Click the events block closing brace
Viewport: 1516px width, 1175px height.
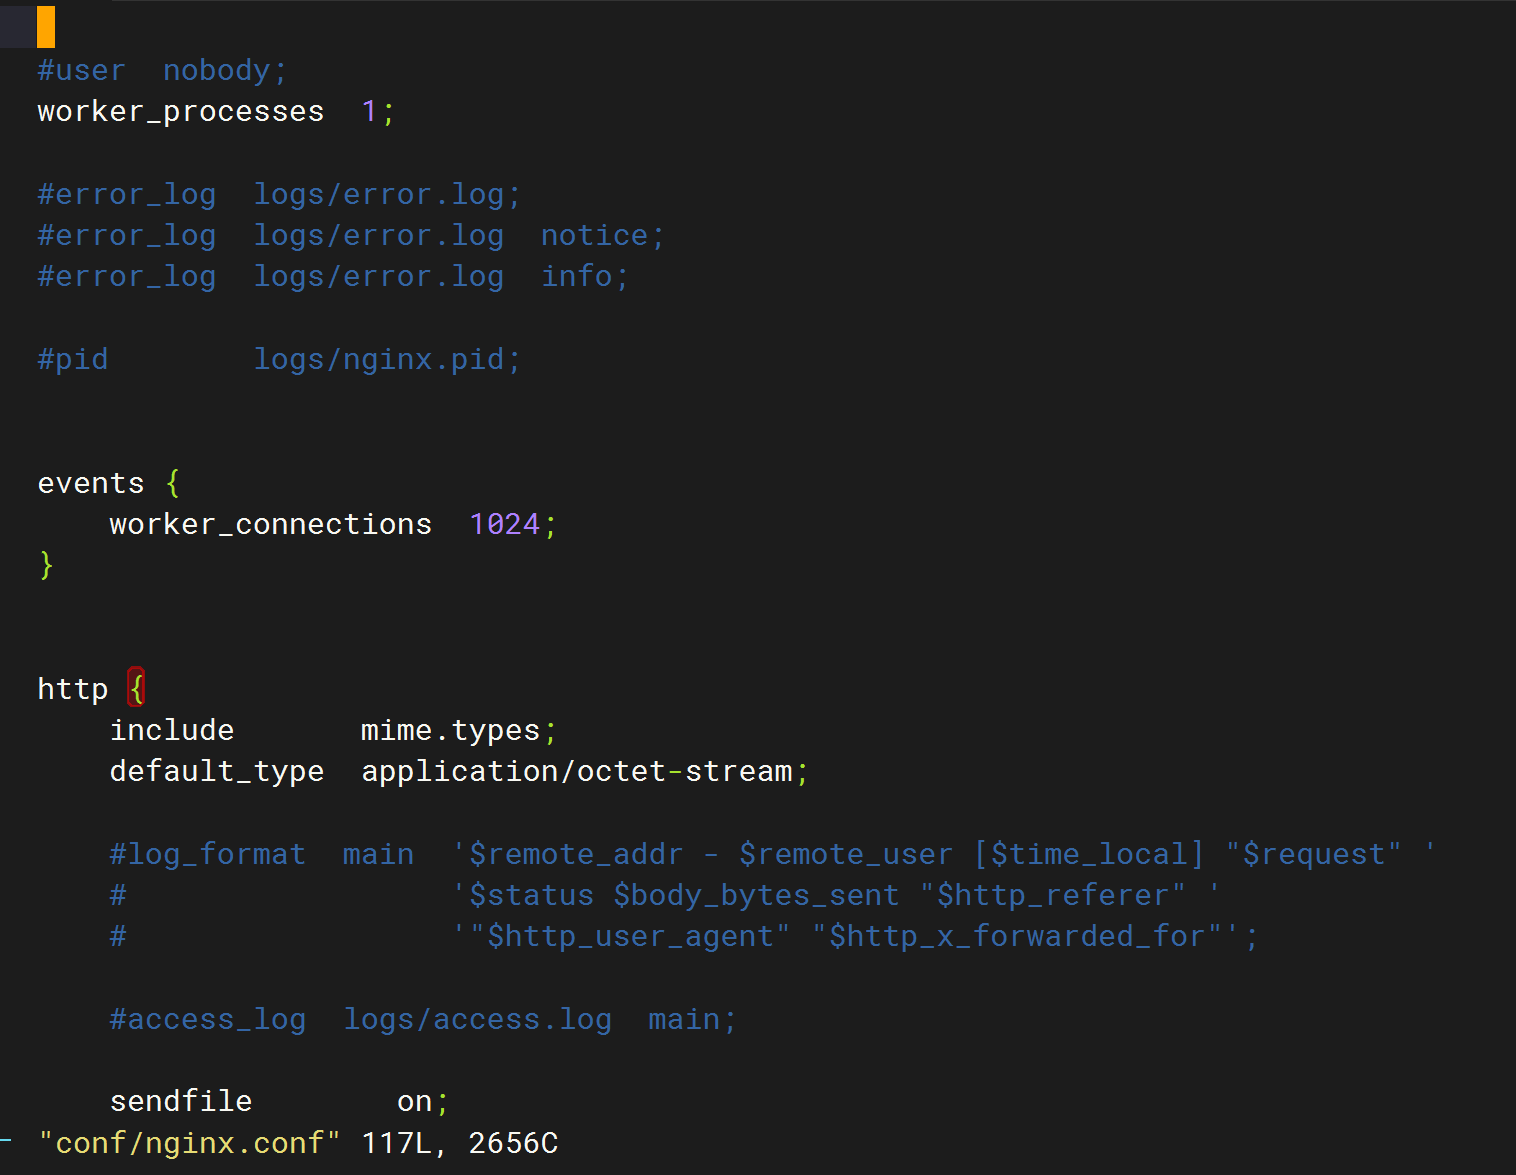(x=46, y=565)
